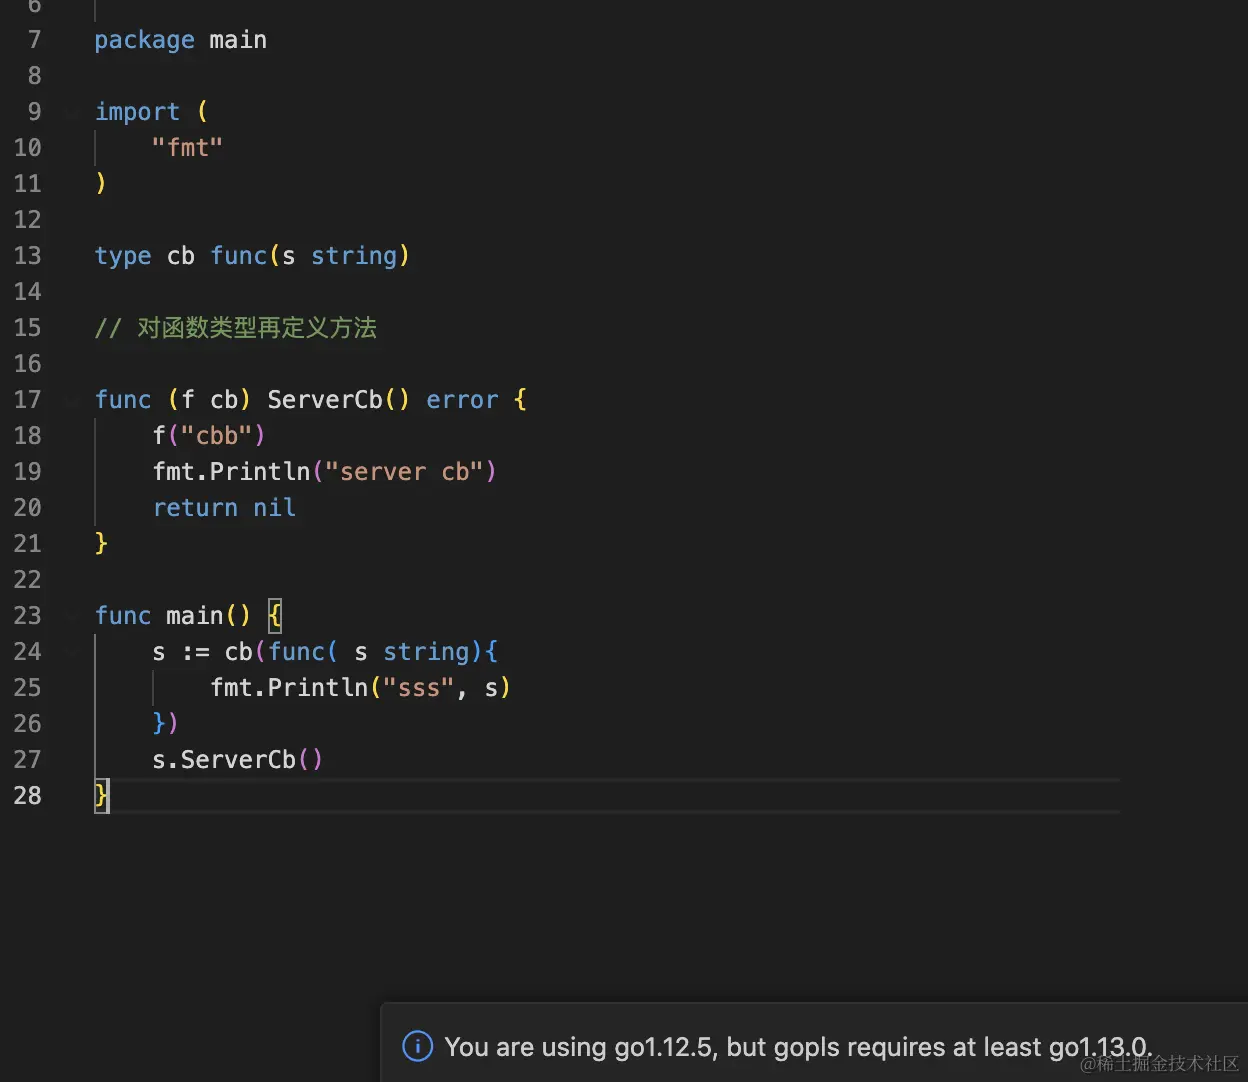Click line number 13 in the gutter

(28, 256)
